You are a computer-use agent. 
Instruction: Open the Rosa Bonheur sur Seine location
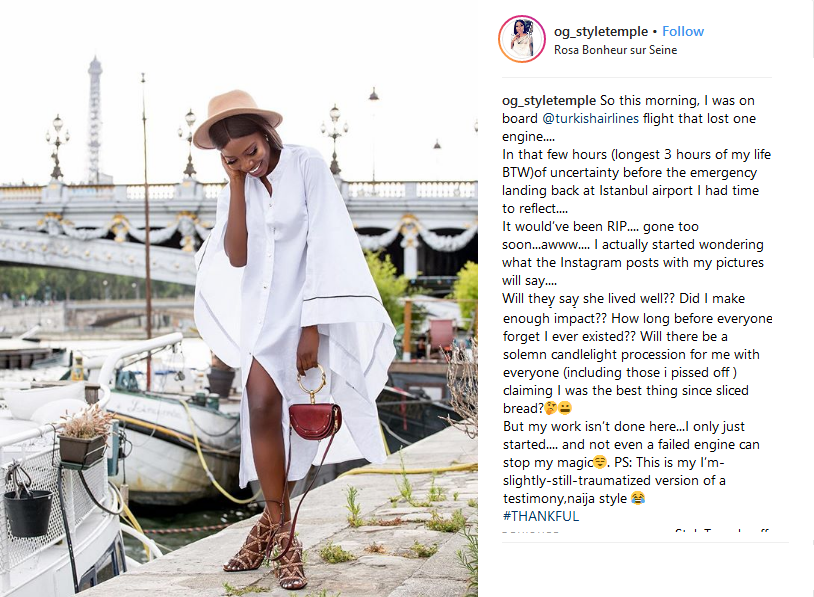615,50
